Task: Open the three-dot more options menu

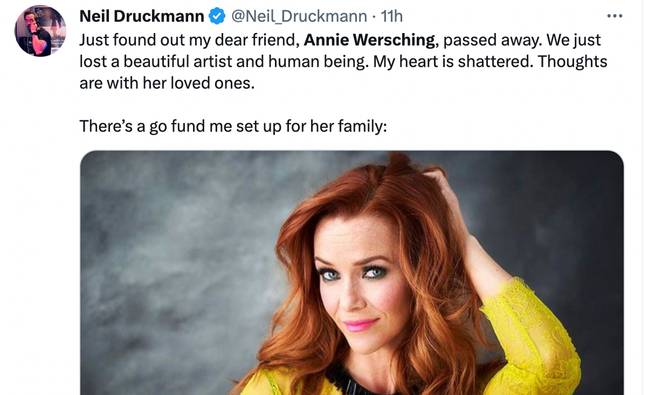Action: click(x=615, y=16)
